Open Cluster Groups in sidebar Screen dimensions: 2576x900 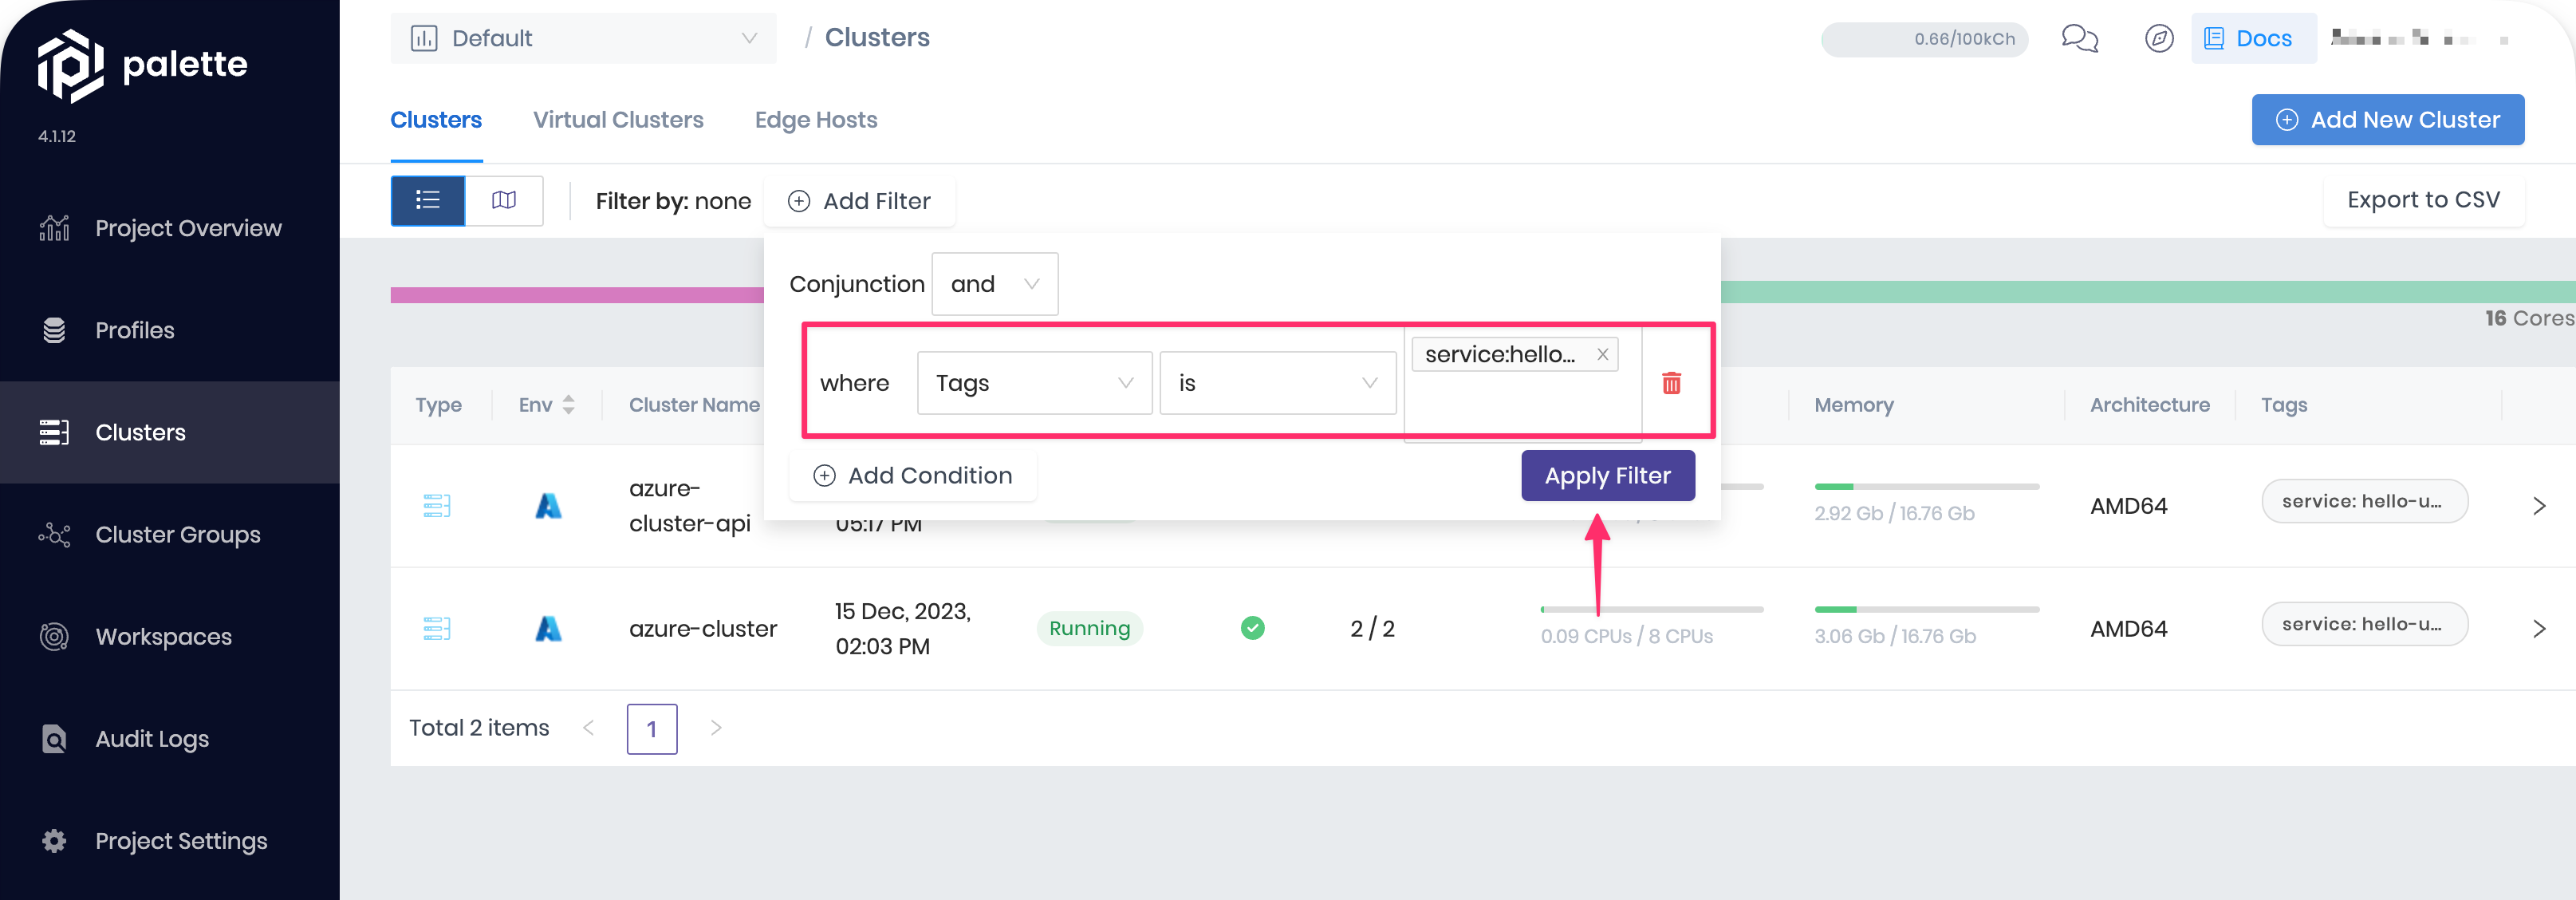170,535
